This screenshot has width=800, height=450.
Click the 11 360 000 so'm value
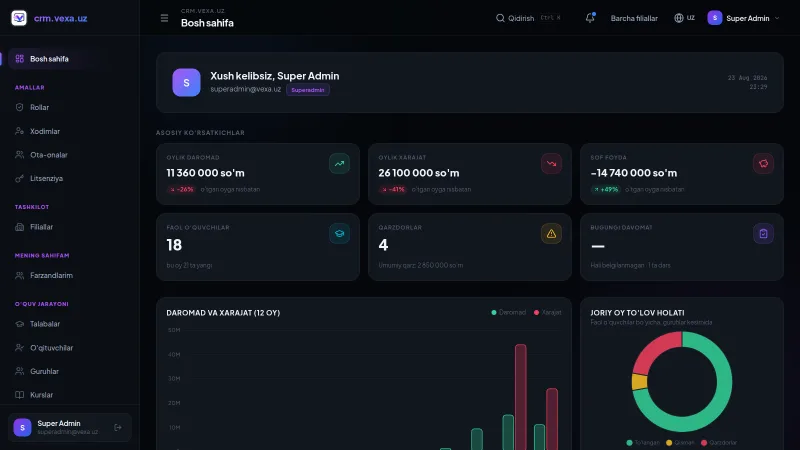click(x=205, y=173)
